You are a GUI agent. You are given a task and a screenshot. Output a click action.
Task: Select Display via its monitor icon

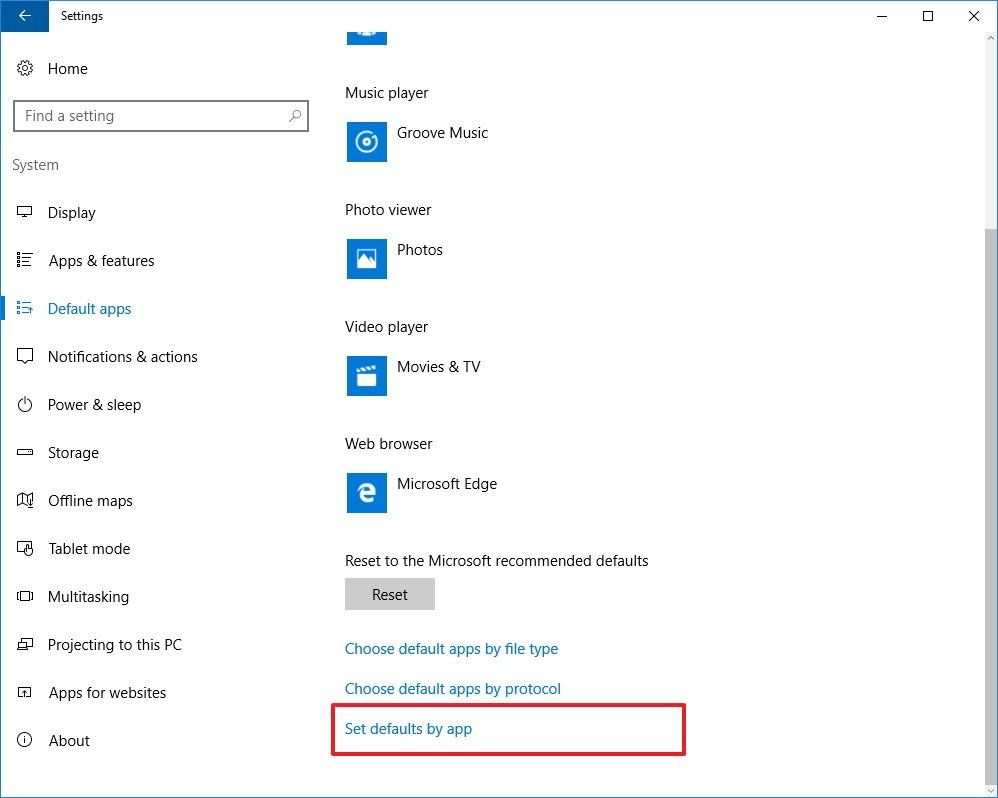click(x=25, y=212)
